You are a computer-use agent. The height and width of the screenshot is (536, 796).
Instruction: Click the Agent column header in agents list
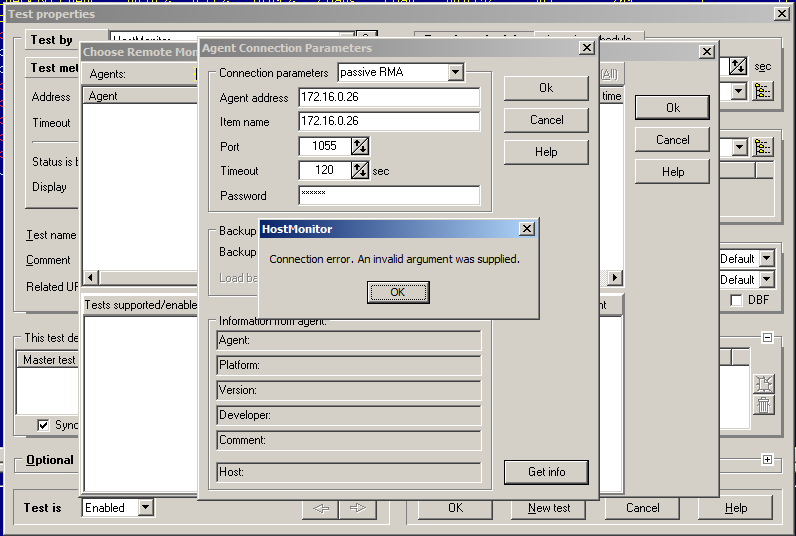[140, 96]
